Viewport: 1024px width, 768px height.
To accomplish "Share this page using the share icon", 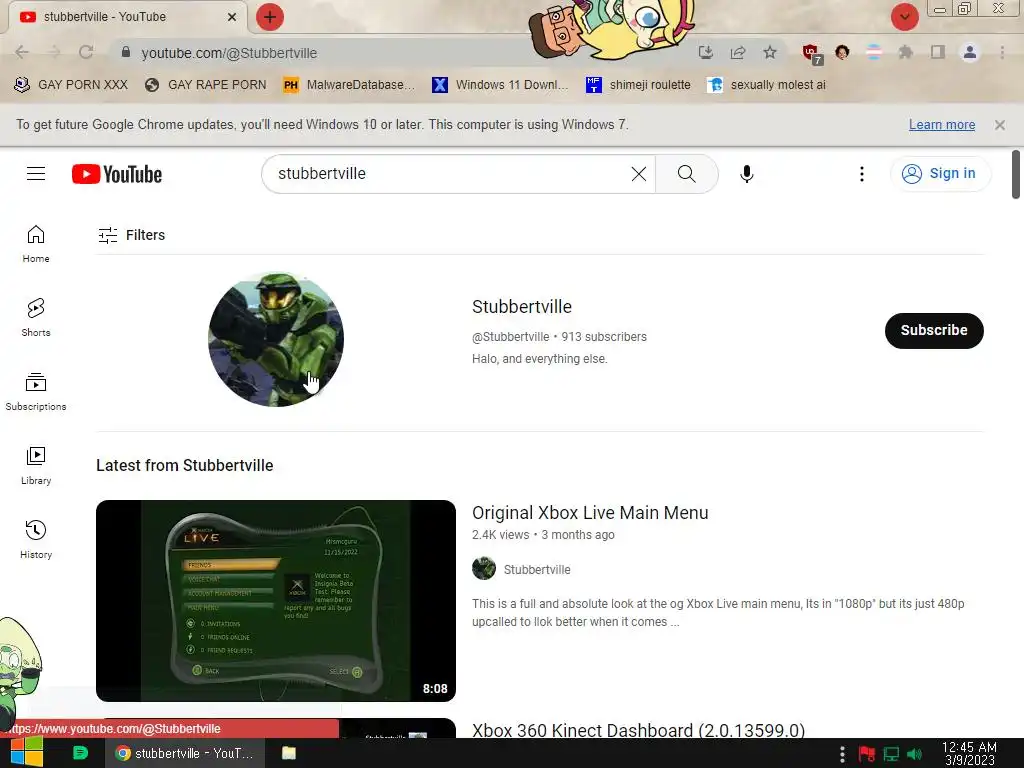I will click(x=738, y=52).
